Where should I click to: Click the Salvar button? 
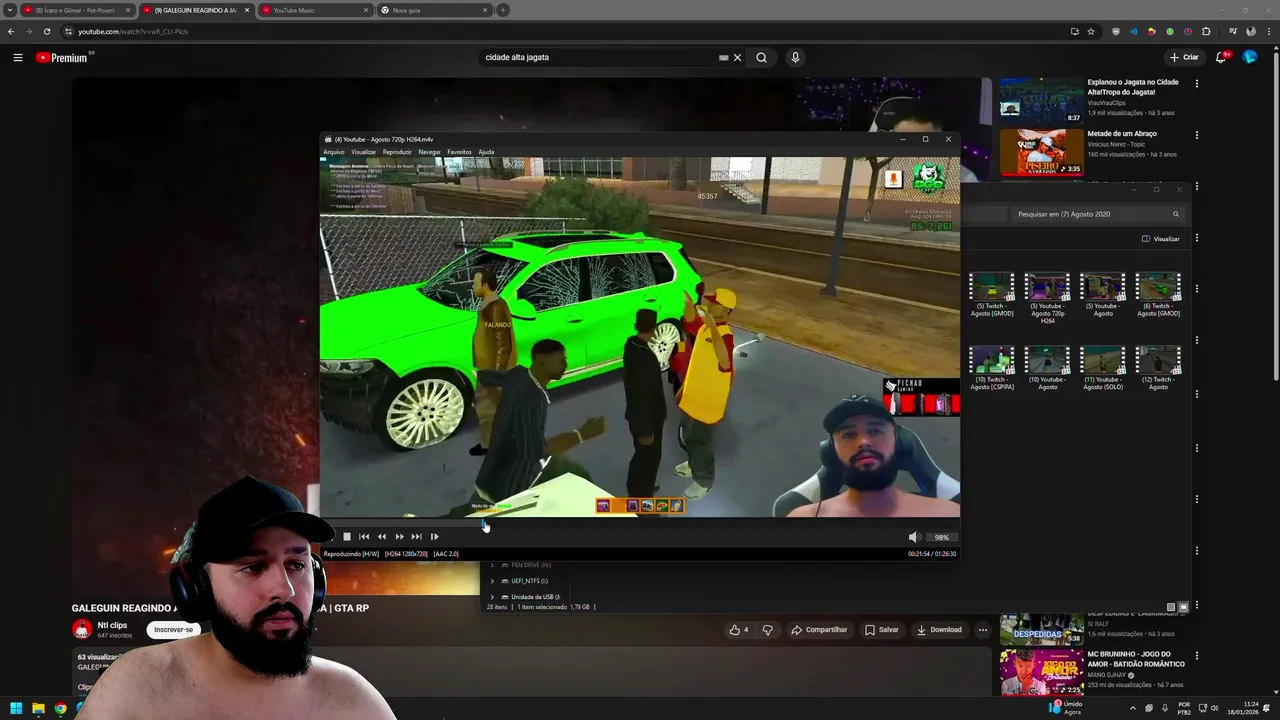coord(882,630)
